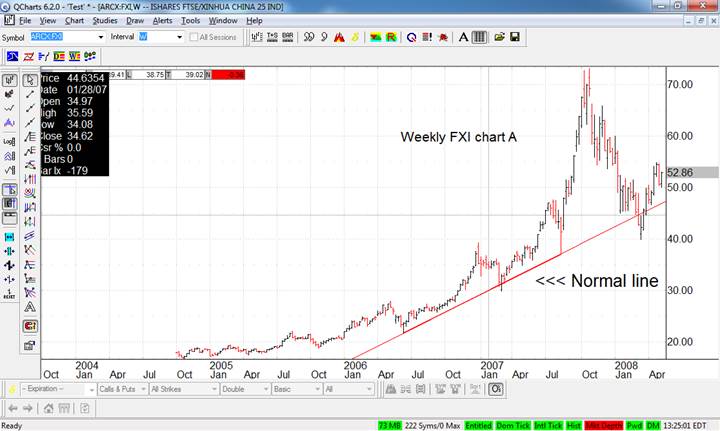Click the green and red R icon
Screen dimensions: 720x431
point(391,37)
